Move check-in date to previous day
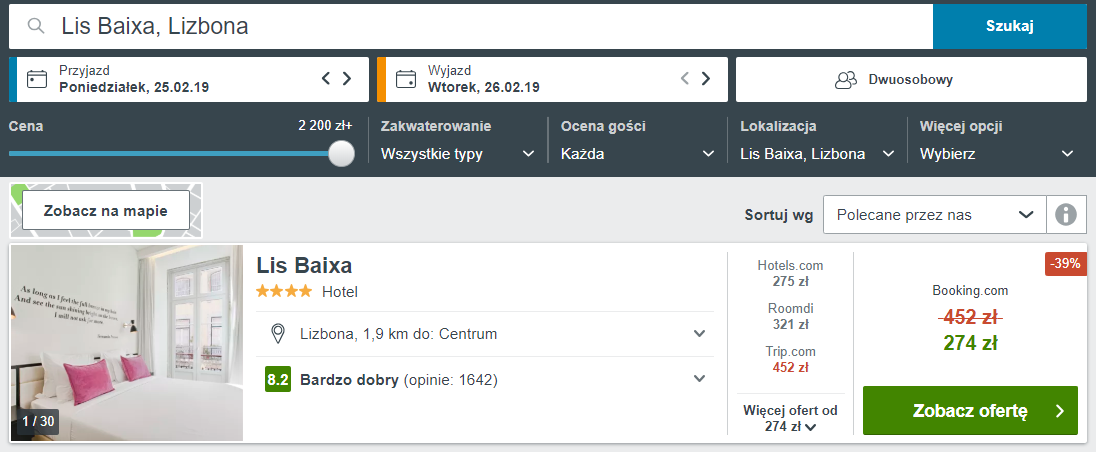Screen dimensions: 1096x452 (326, 78)
